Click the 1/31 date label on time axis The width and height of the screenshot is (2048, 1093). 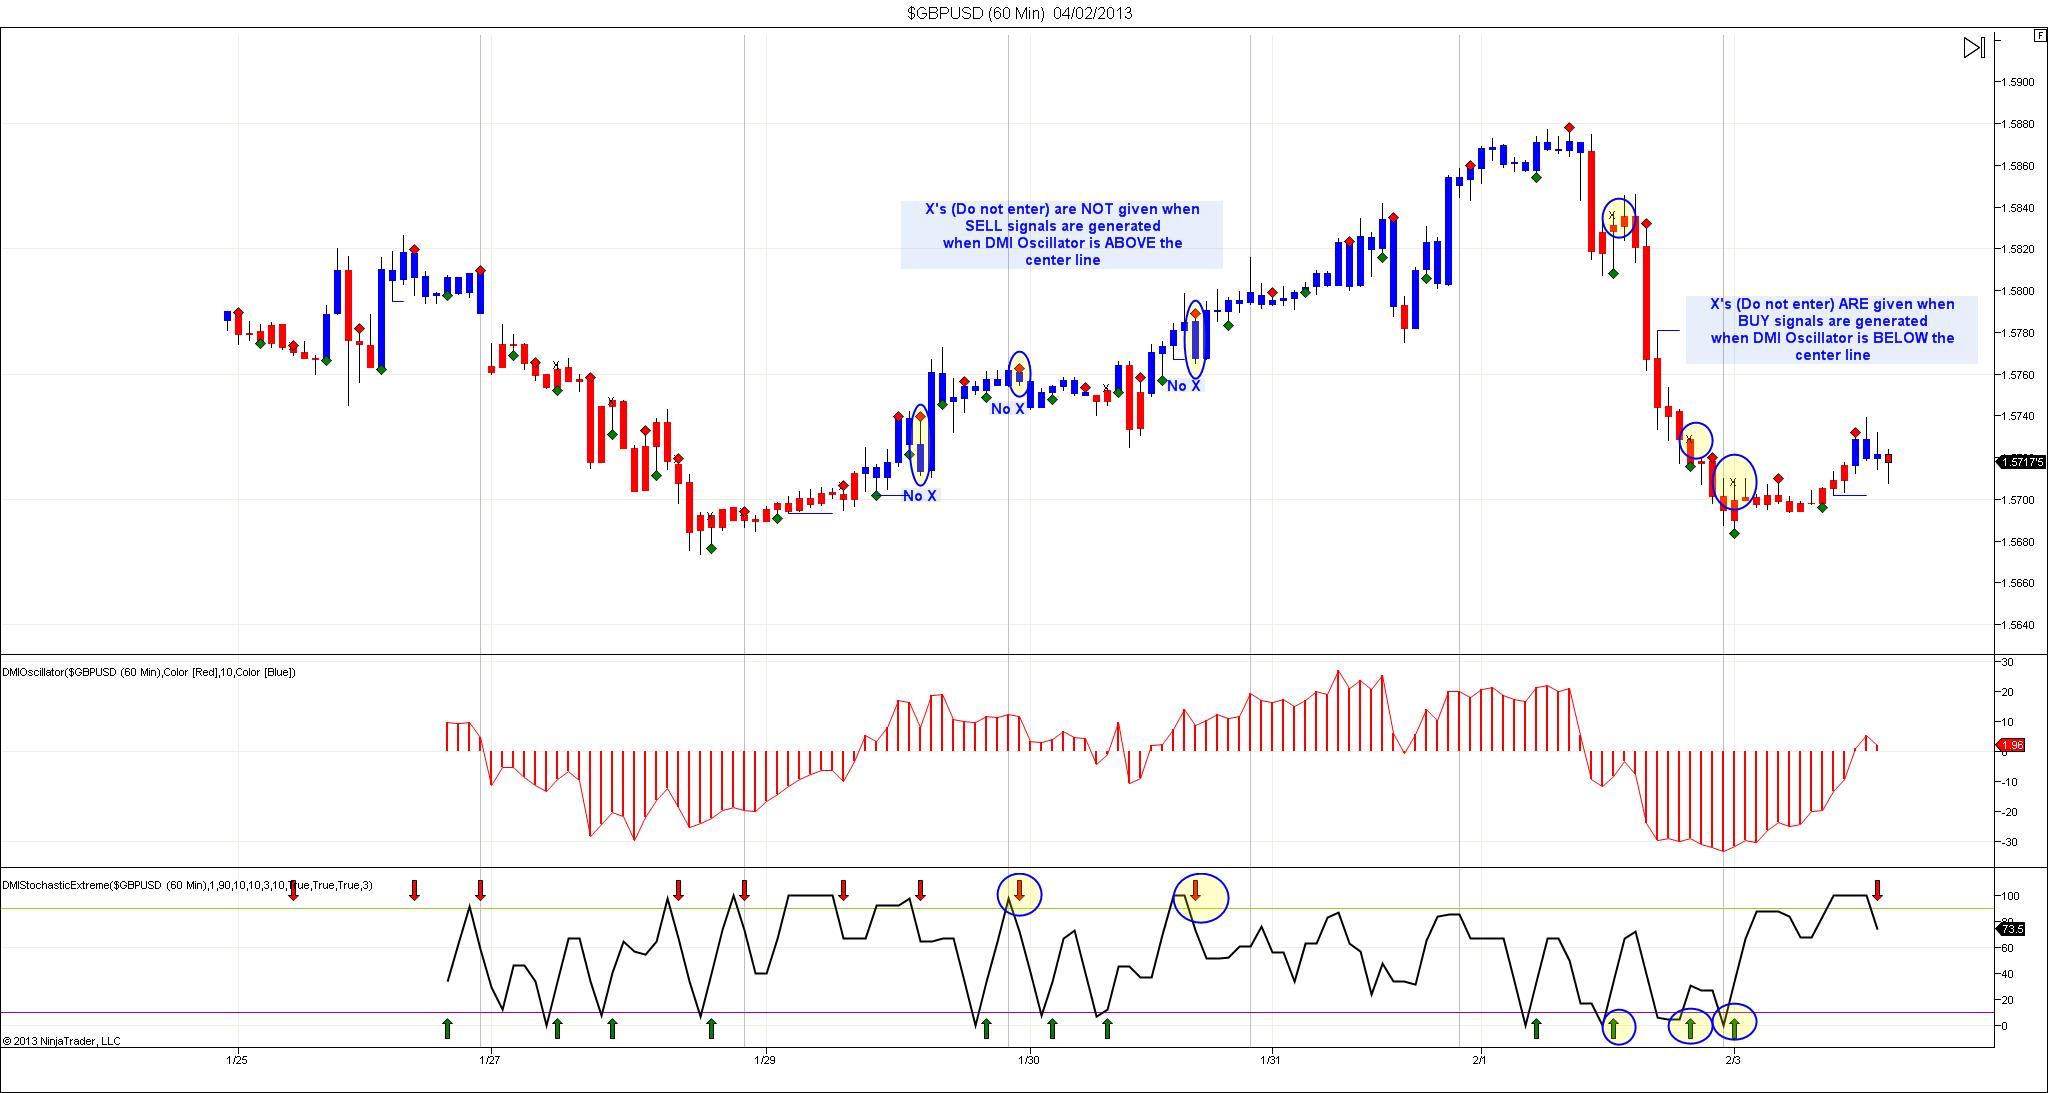(1270, 1060)
